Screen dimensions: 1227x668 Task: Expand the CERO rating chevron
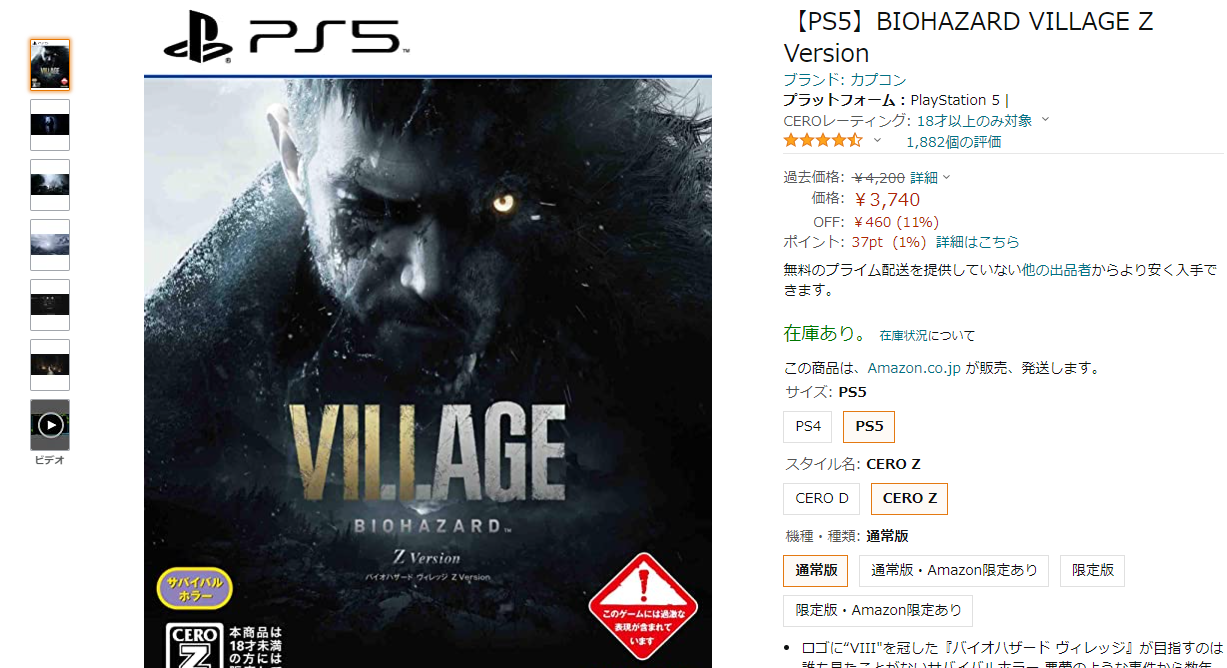coord(1046,120)
